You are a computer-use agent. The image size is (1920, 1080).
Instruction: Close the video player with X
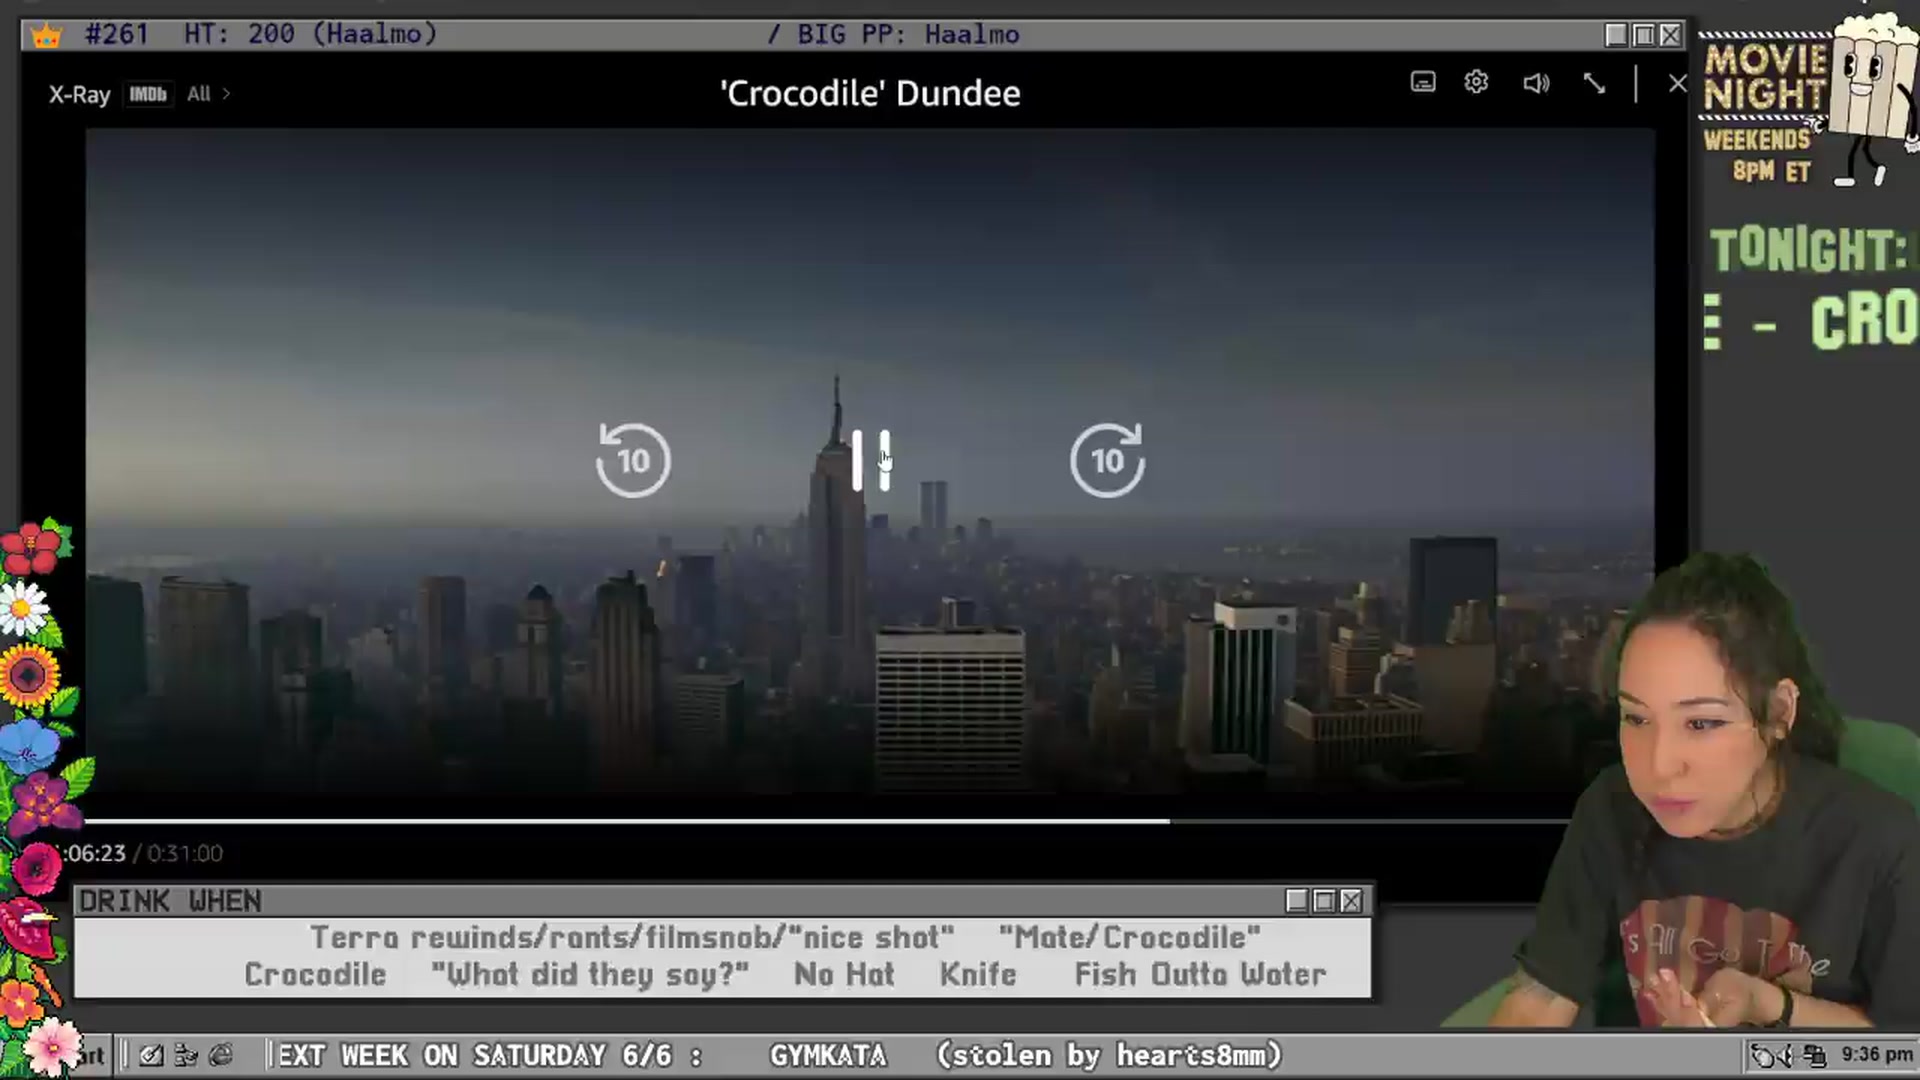click(1677, 84)
